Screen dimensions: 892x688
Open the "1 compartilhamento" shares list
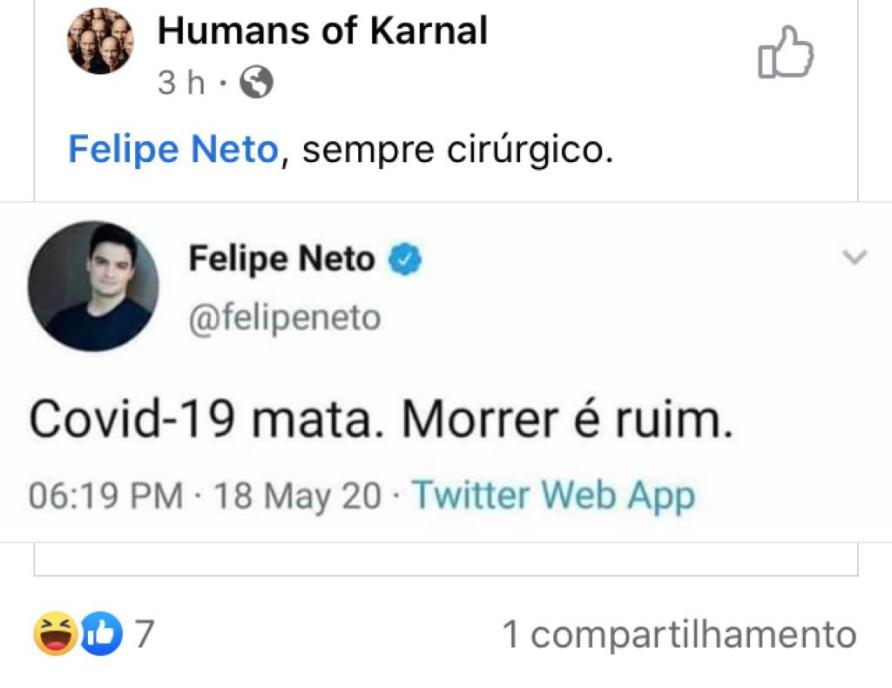(679, 634)
